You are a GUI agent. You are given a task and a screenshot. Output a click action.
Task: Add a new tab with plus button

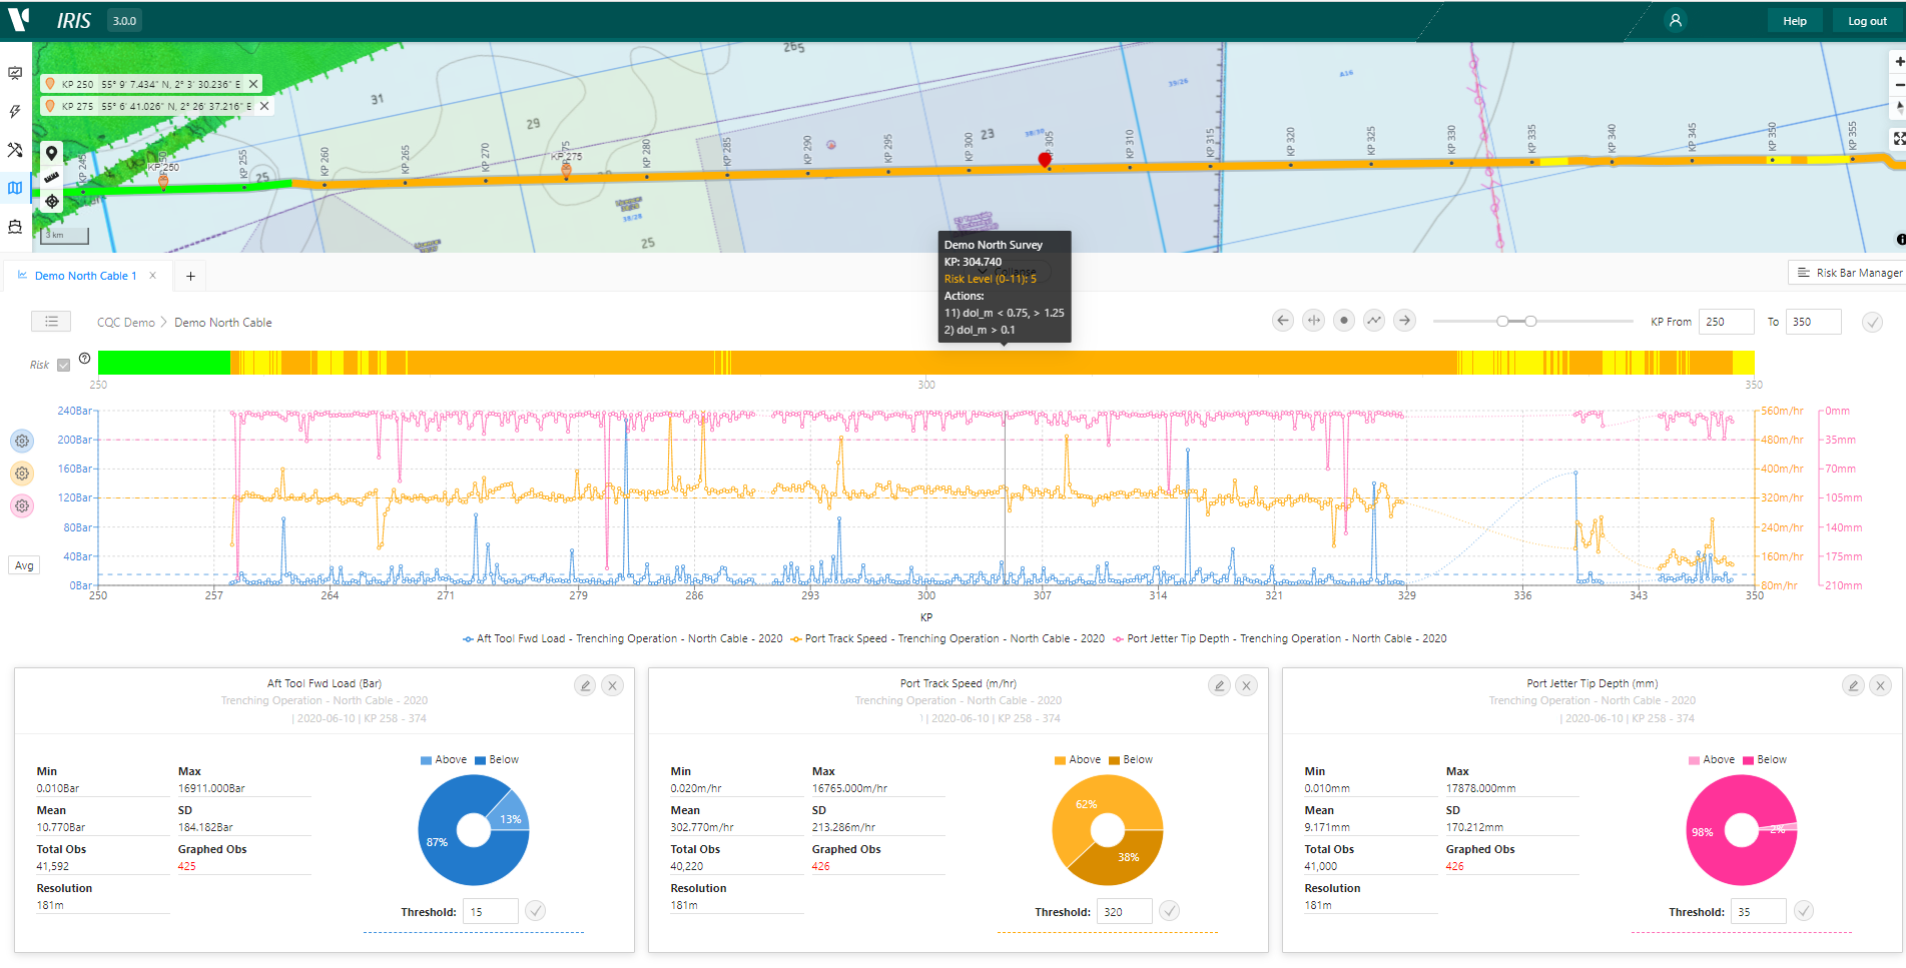(190, 276)
